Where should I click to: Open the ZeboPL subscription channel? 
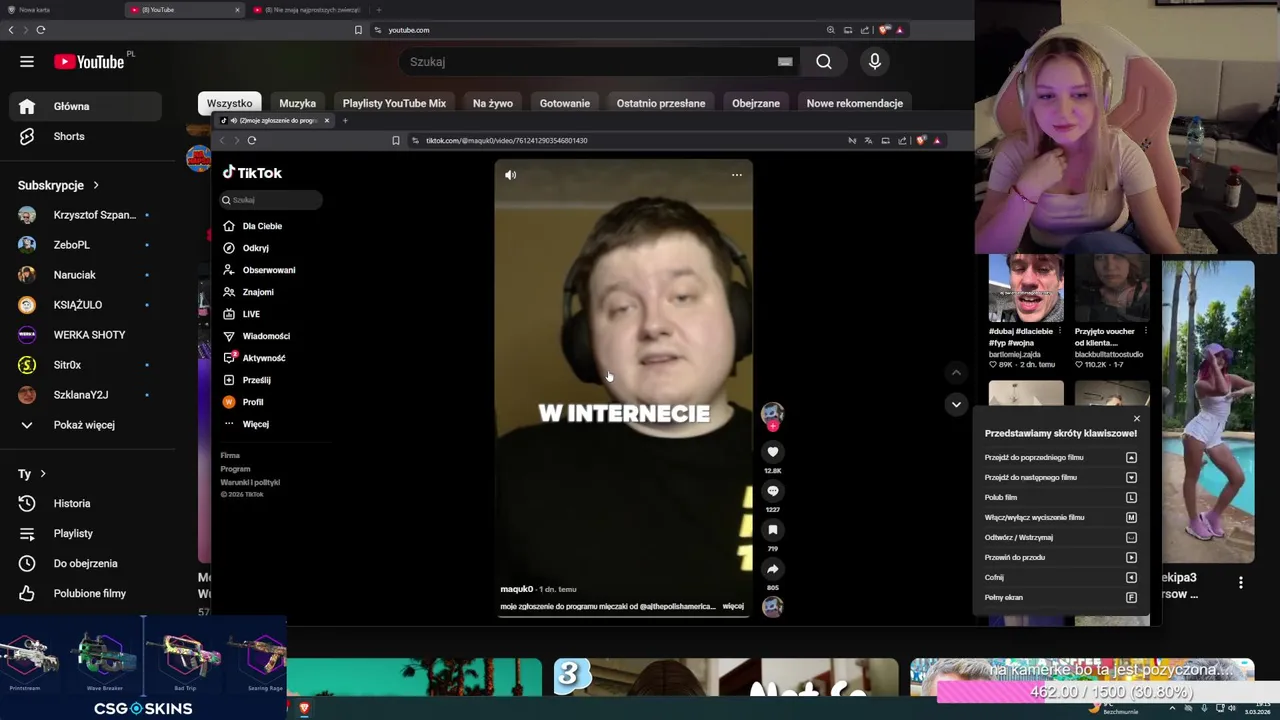86,245
